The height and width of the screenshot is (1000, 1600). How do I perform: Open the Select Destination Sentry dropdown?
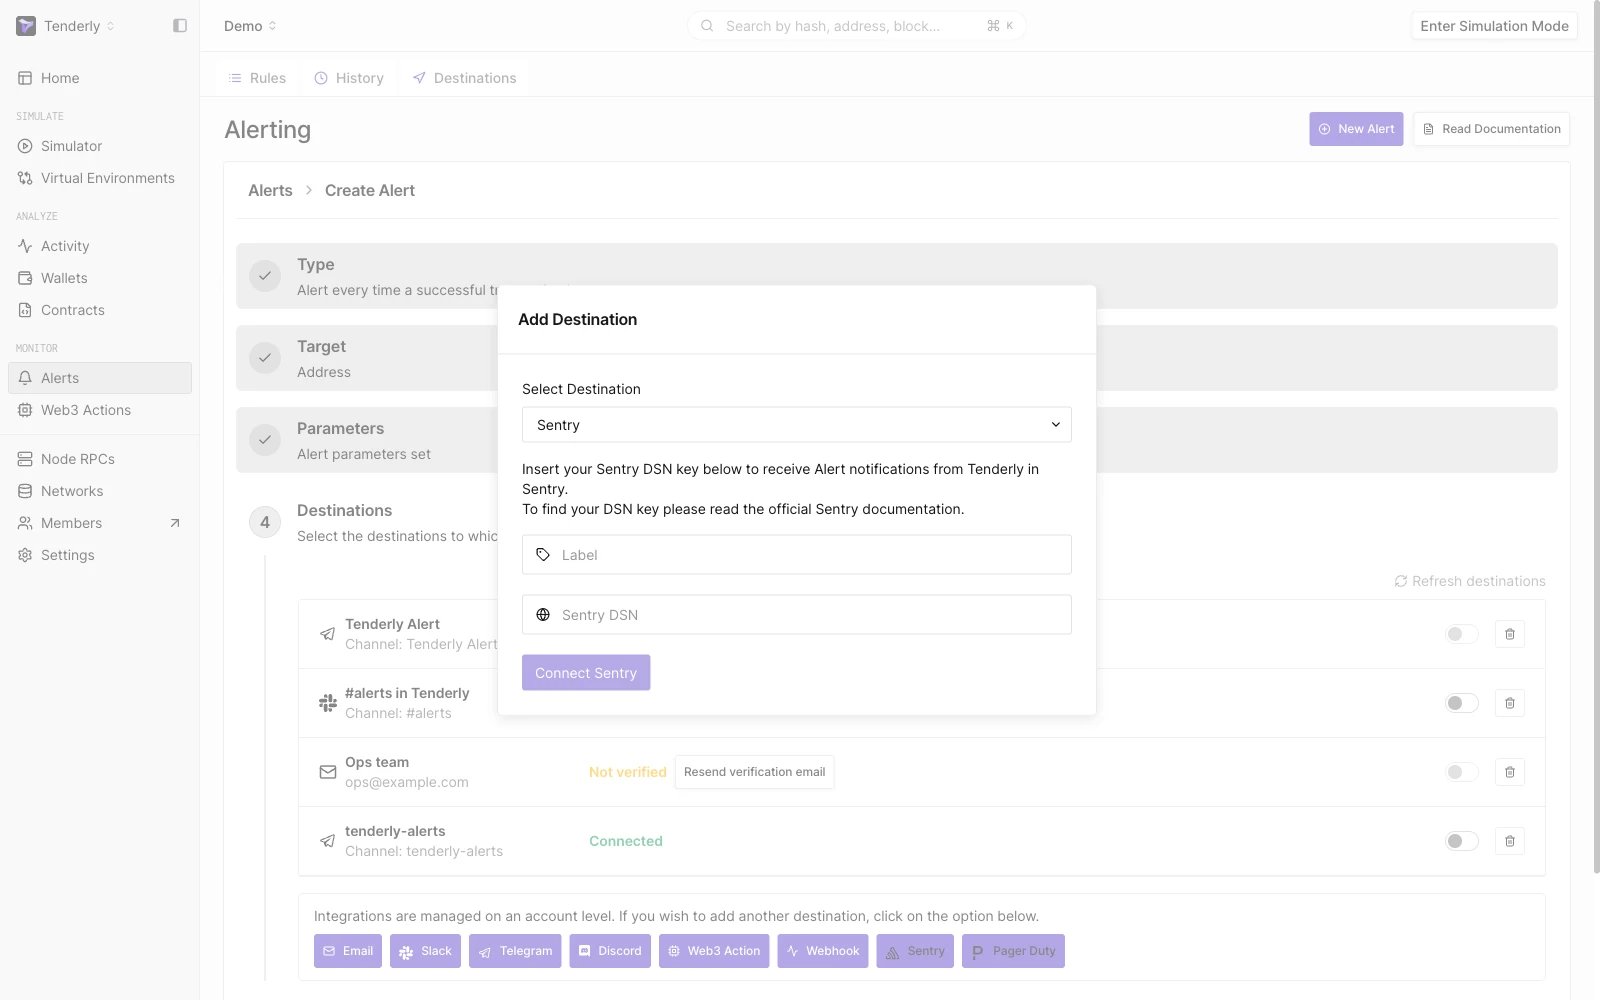[797, 425]
